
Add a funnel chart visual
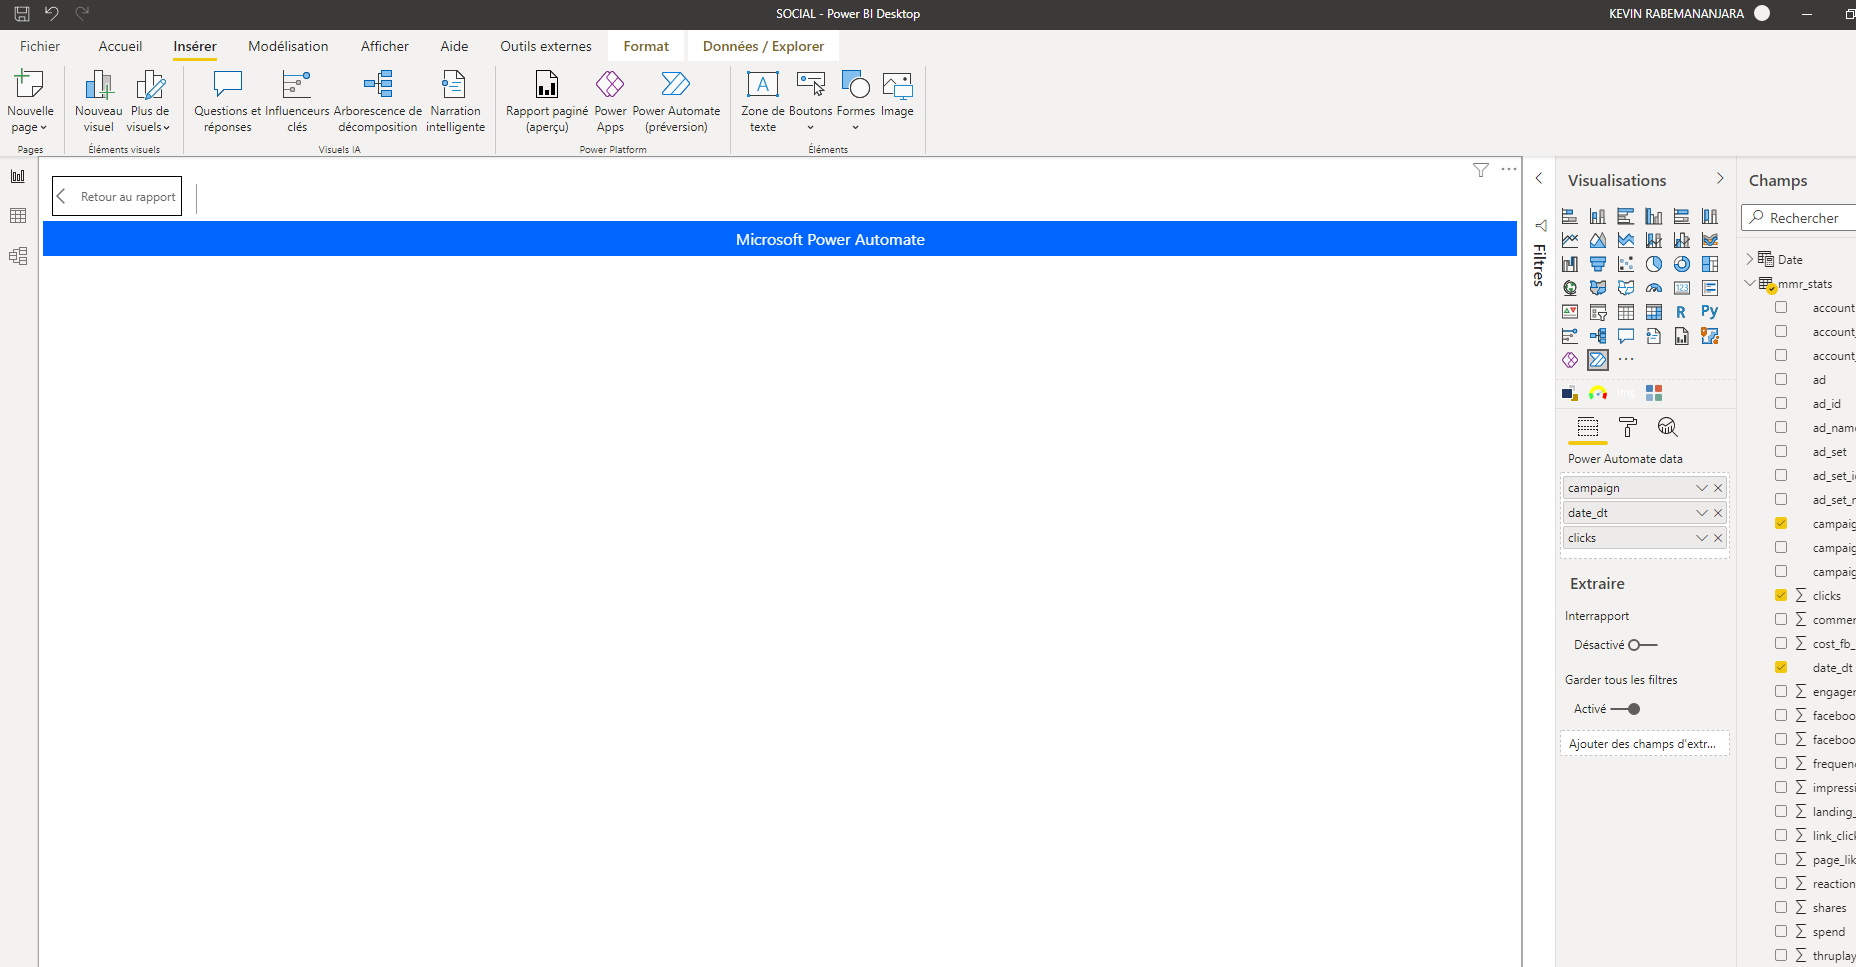pos(1598,264)
